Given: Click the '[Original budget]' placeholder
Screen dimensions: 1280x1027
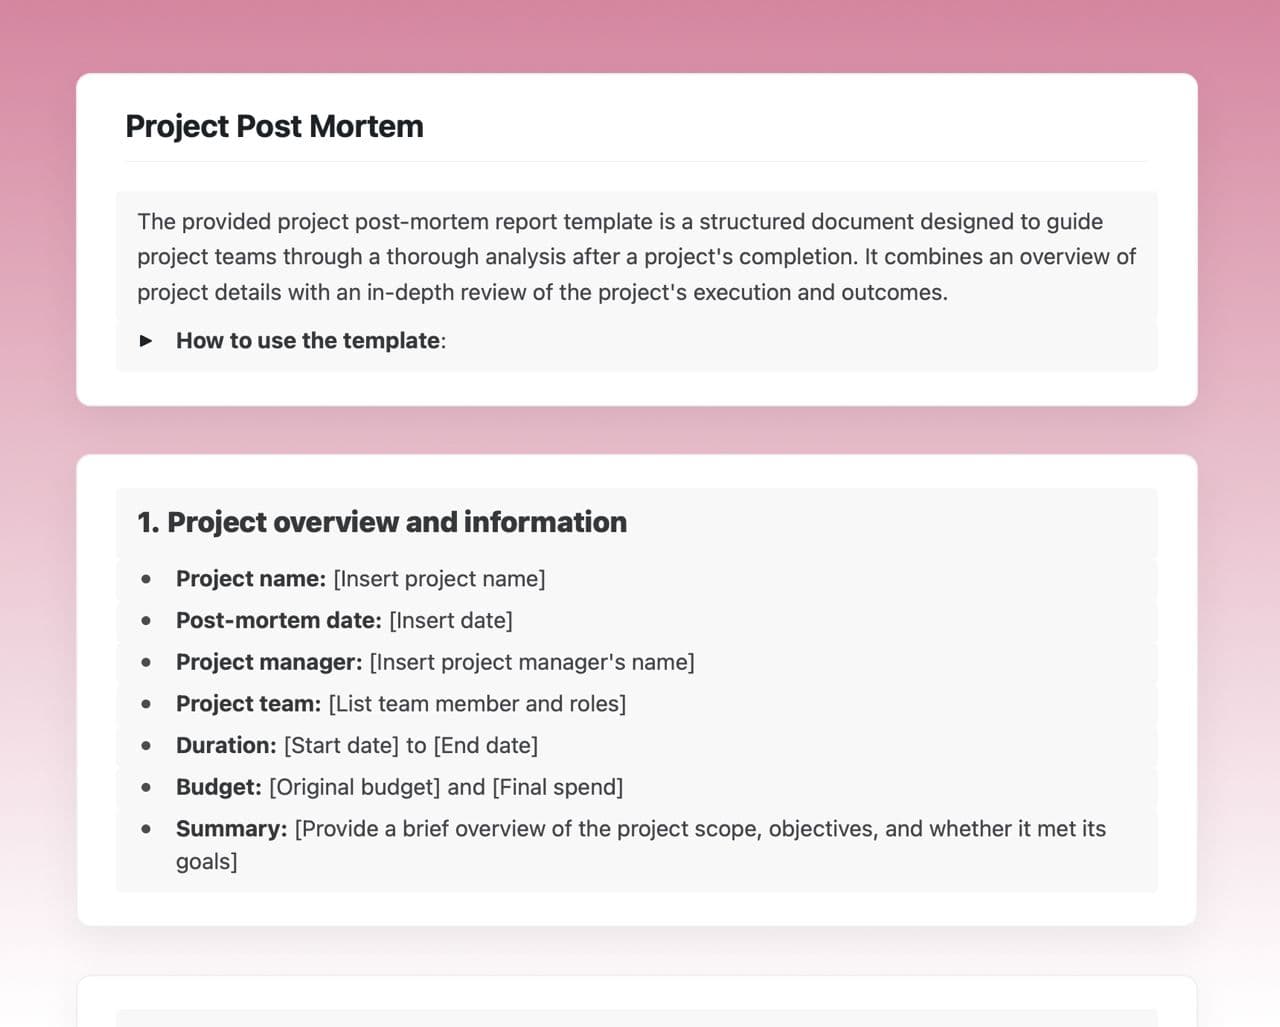Looking at the screenshot, I should pyautogui.click(x=354, y=788).
